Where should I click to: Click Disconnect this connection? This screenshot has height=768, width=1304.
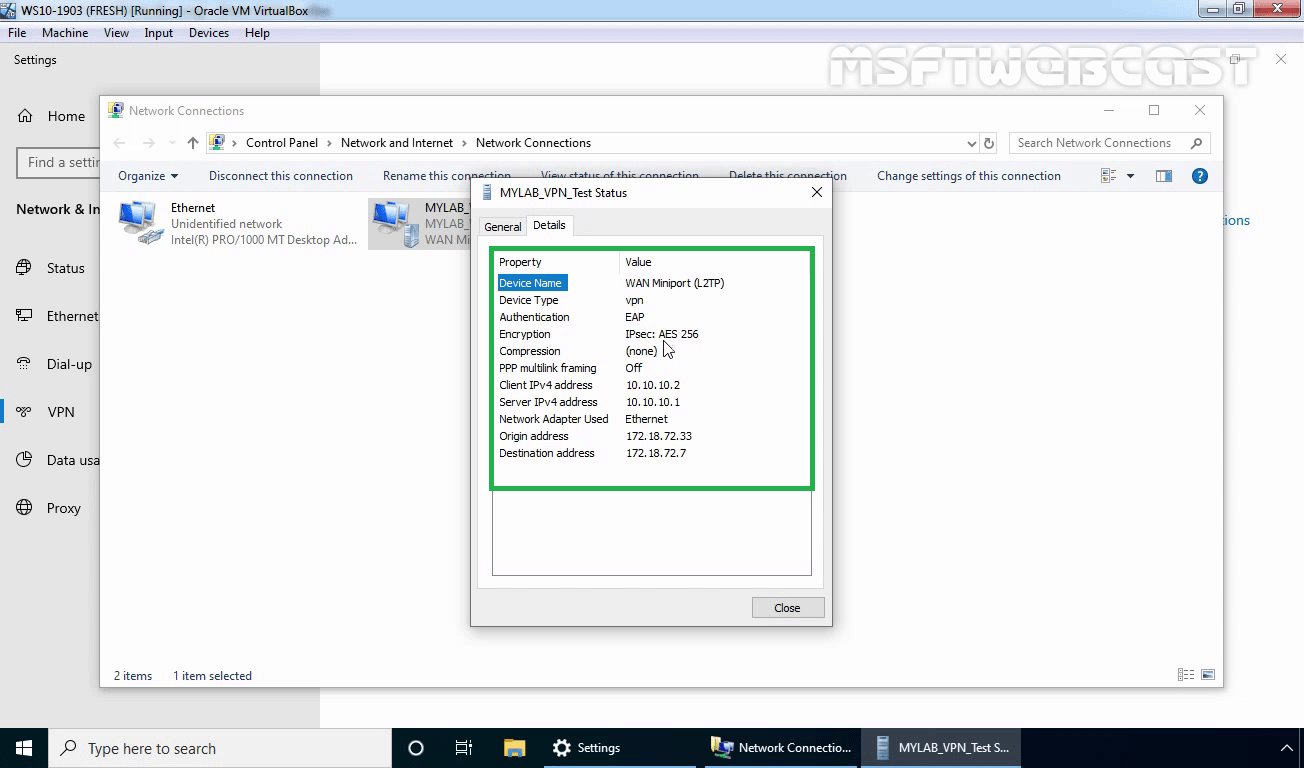[x=280, y=175]
